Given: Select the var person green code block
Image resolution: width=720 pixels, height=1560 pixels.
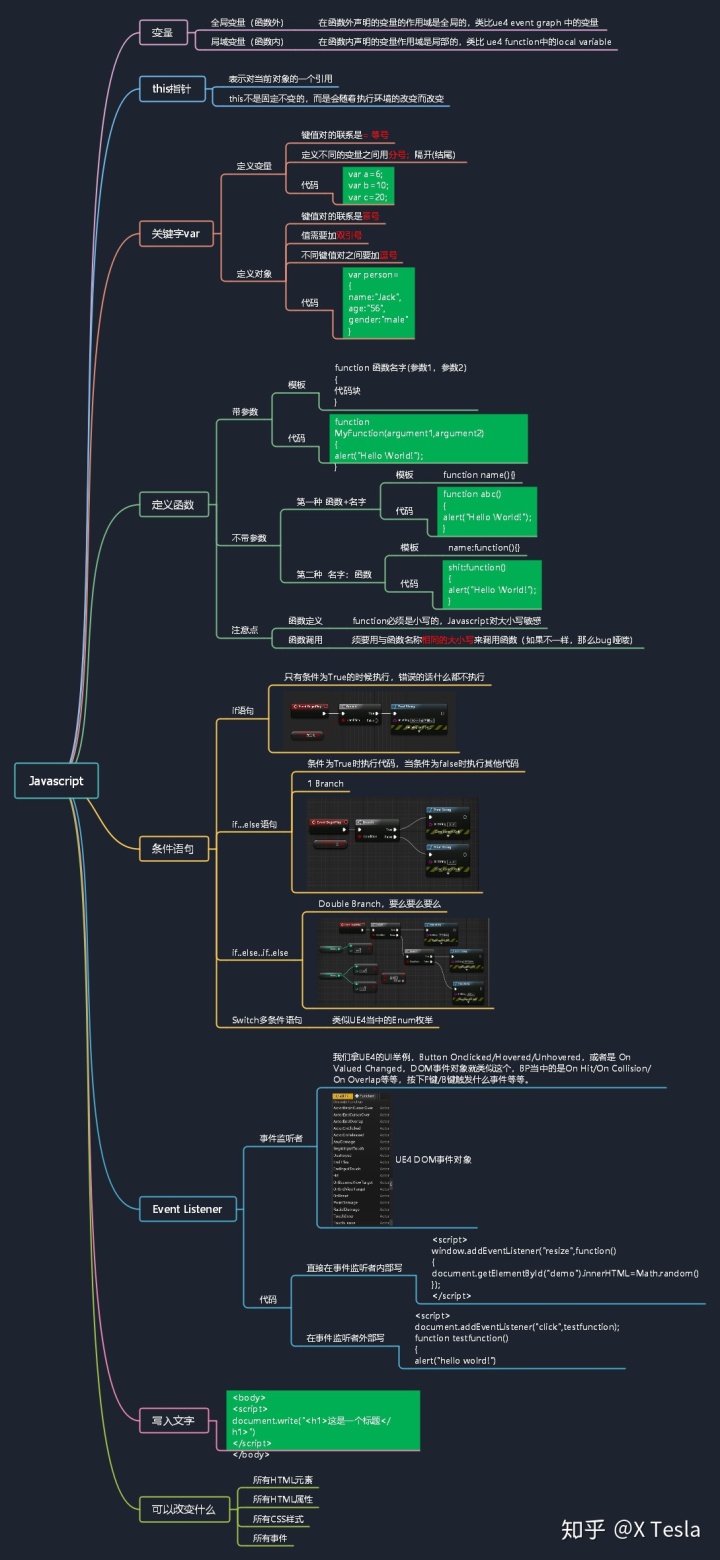Looking at the screenshot, I should coord(378,302).
